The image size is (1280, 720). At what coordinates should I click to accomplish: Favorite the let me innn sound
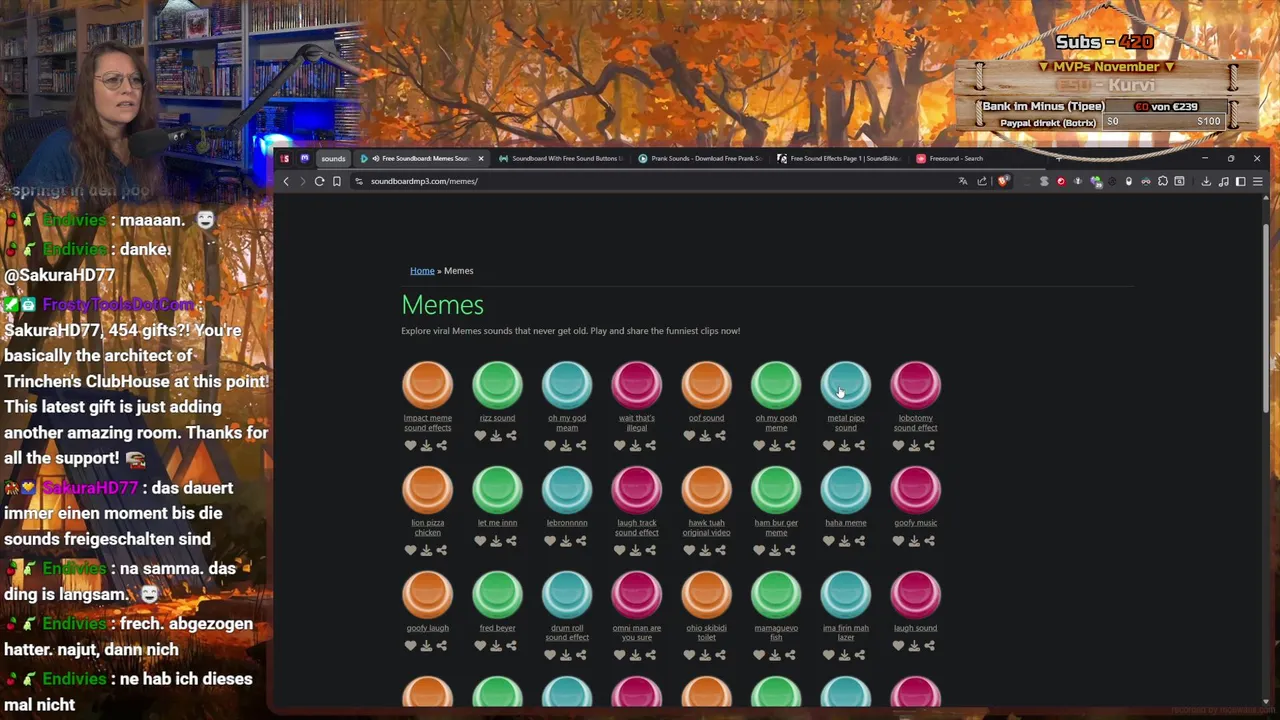[x=480, y=541]
